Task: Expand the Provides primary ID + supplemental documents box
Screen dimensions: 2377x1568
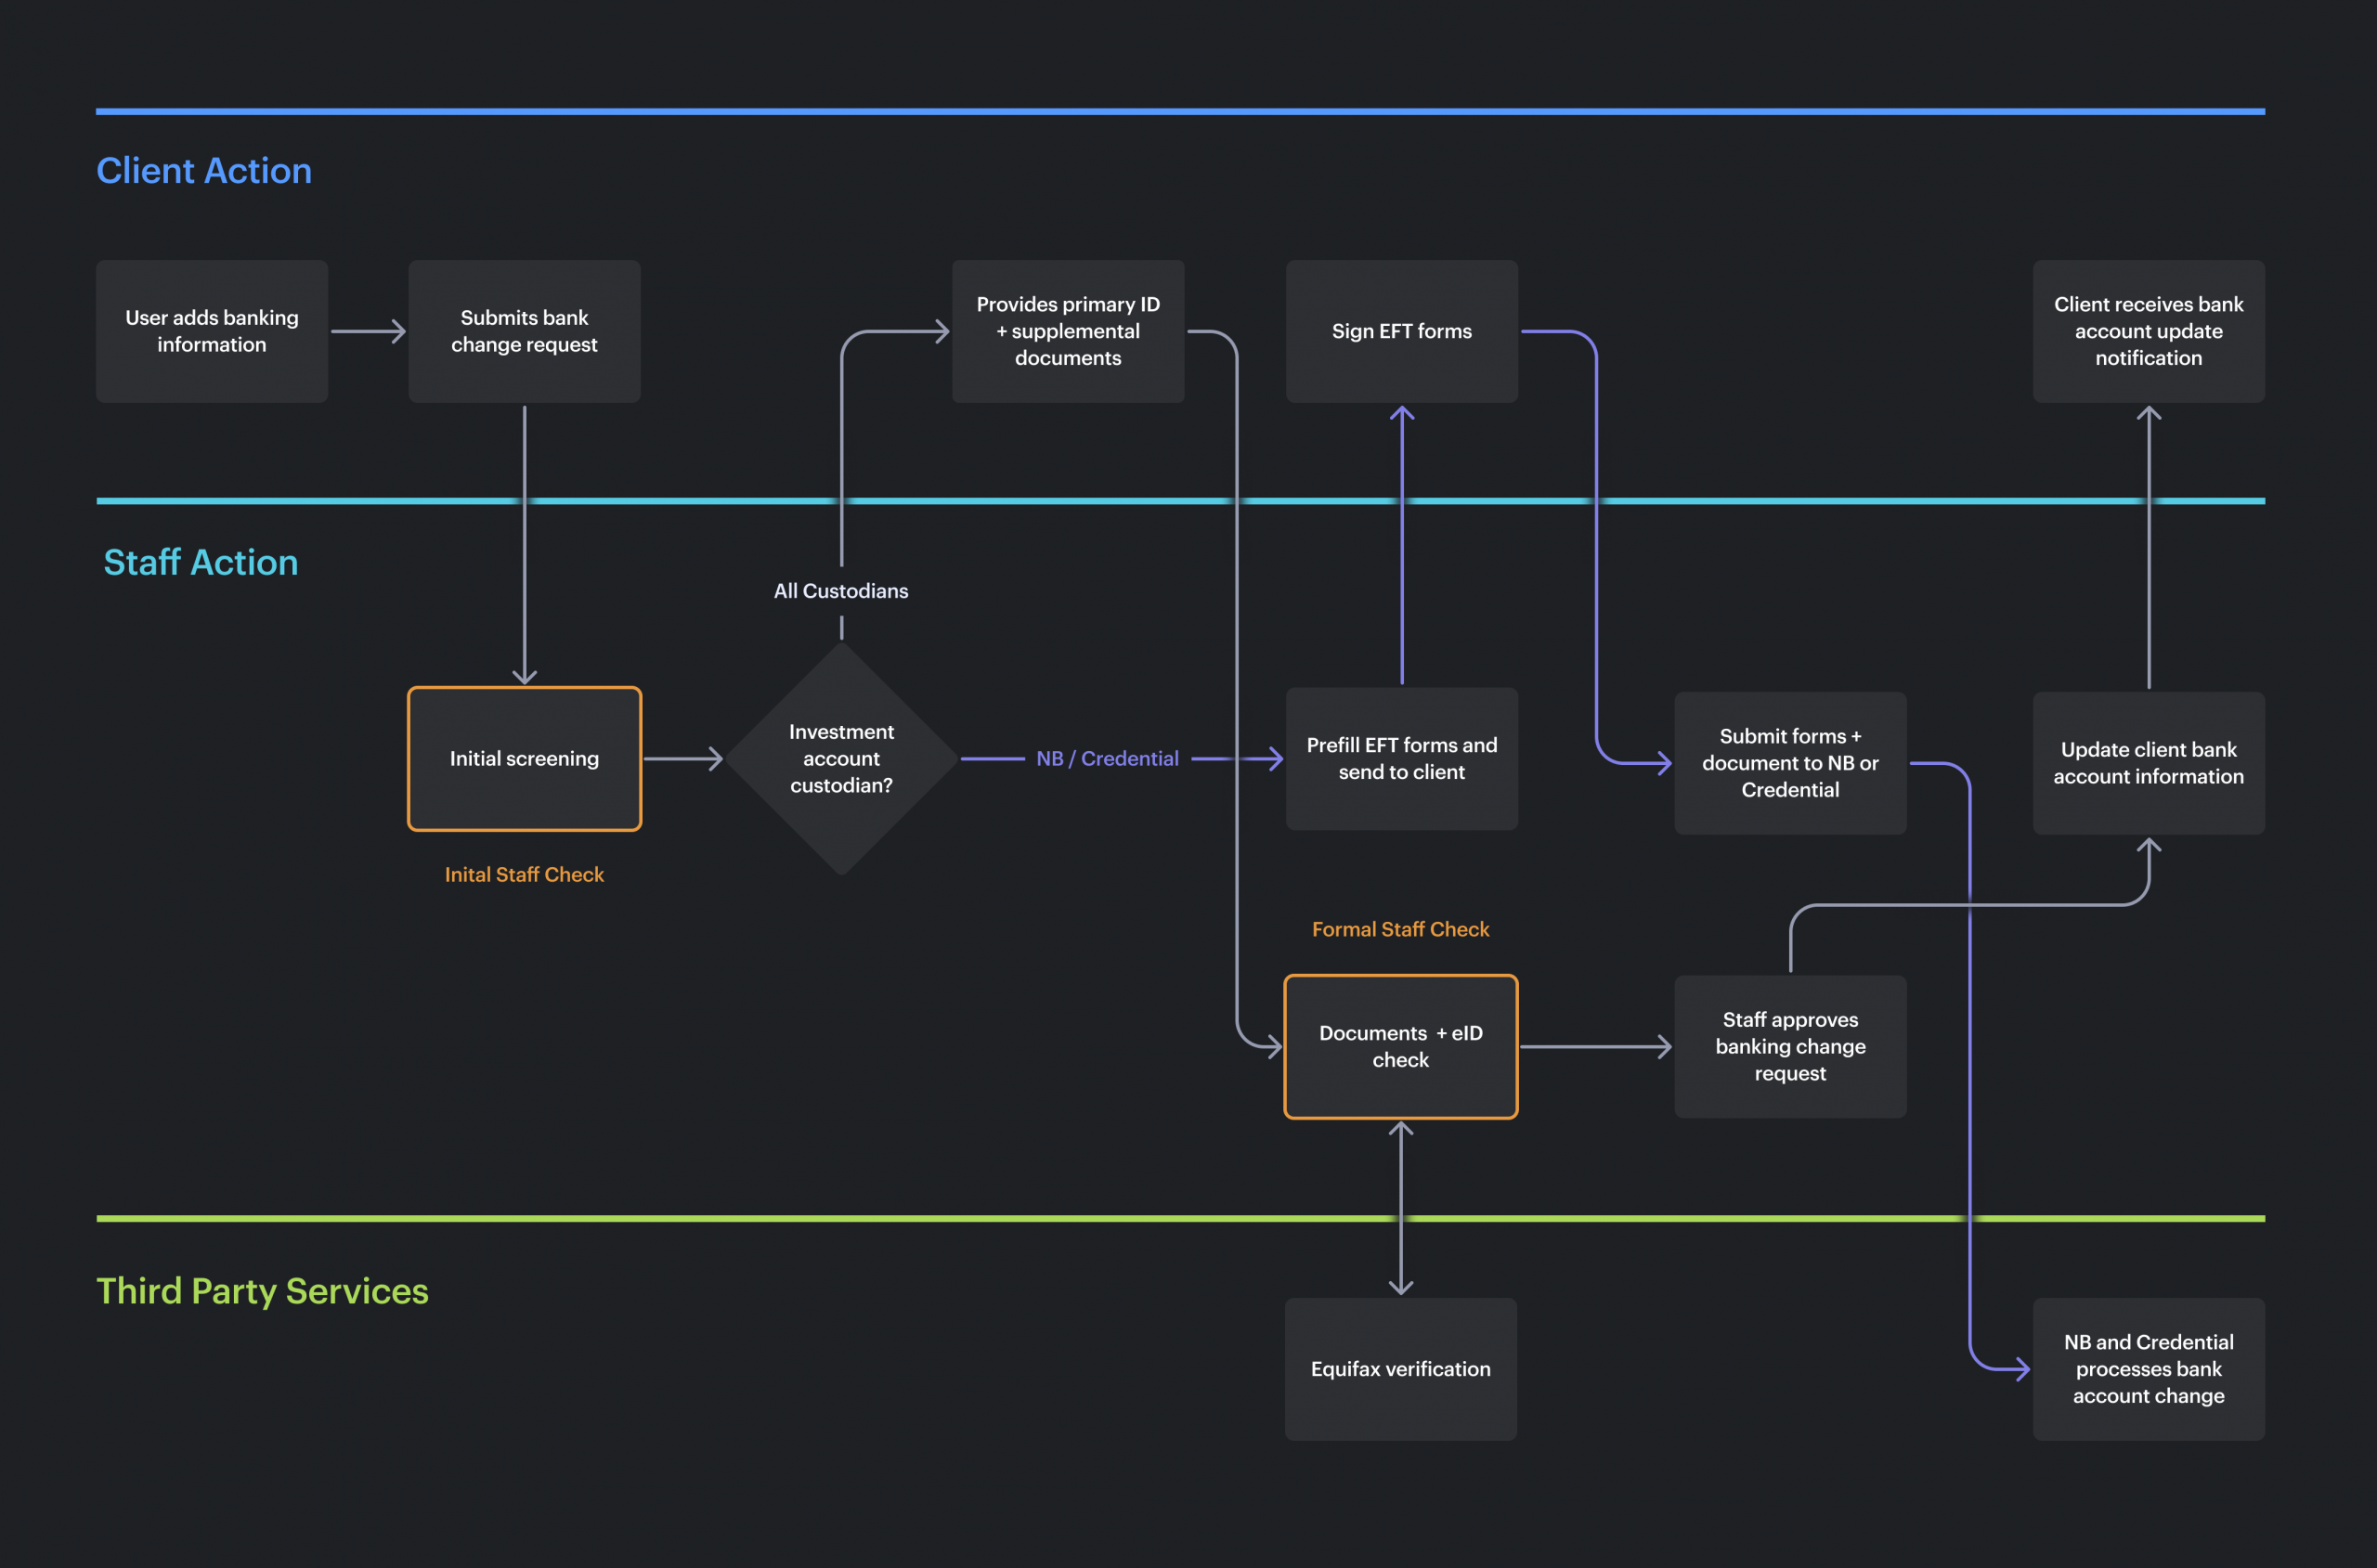Action: [1067, 331]
